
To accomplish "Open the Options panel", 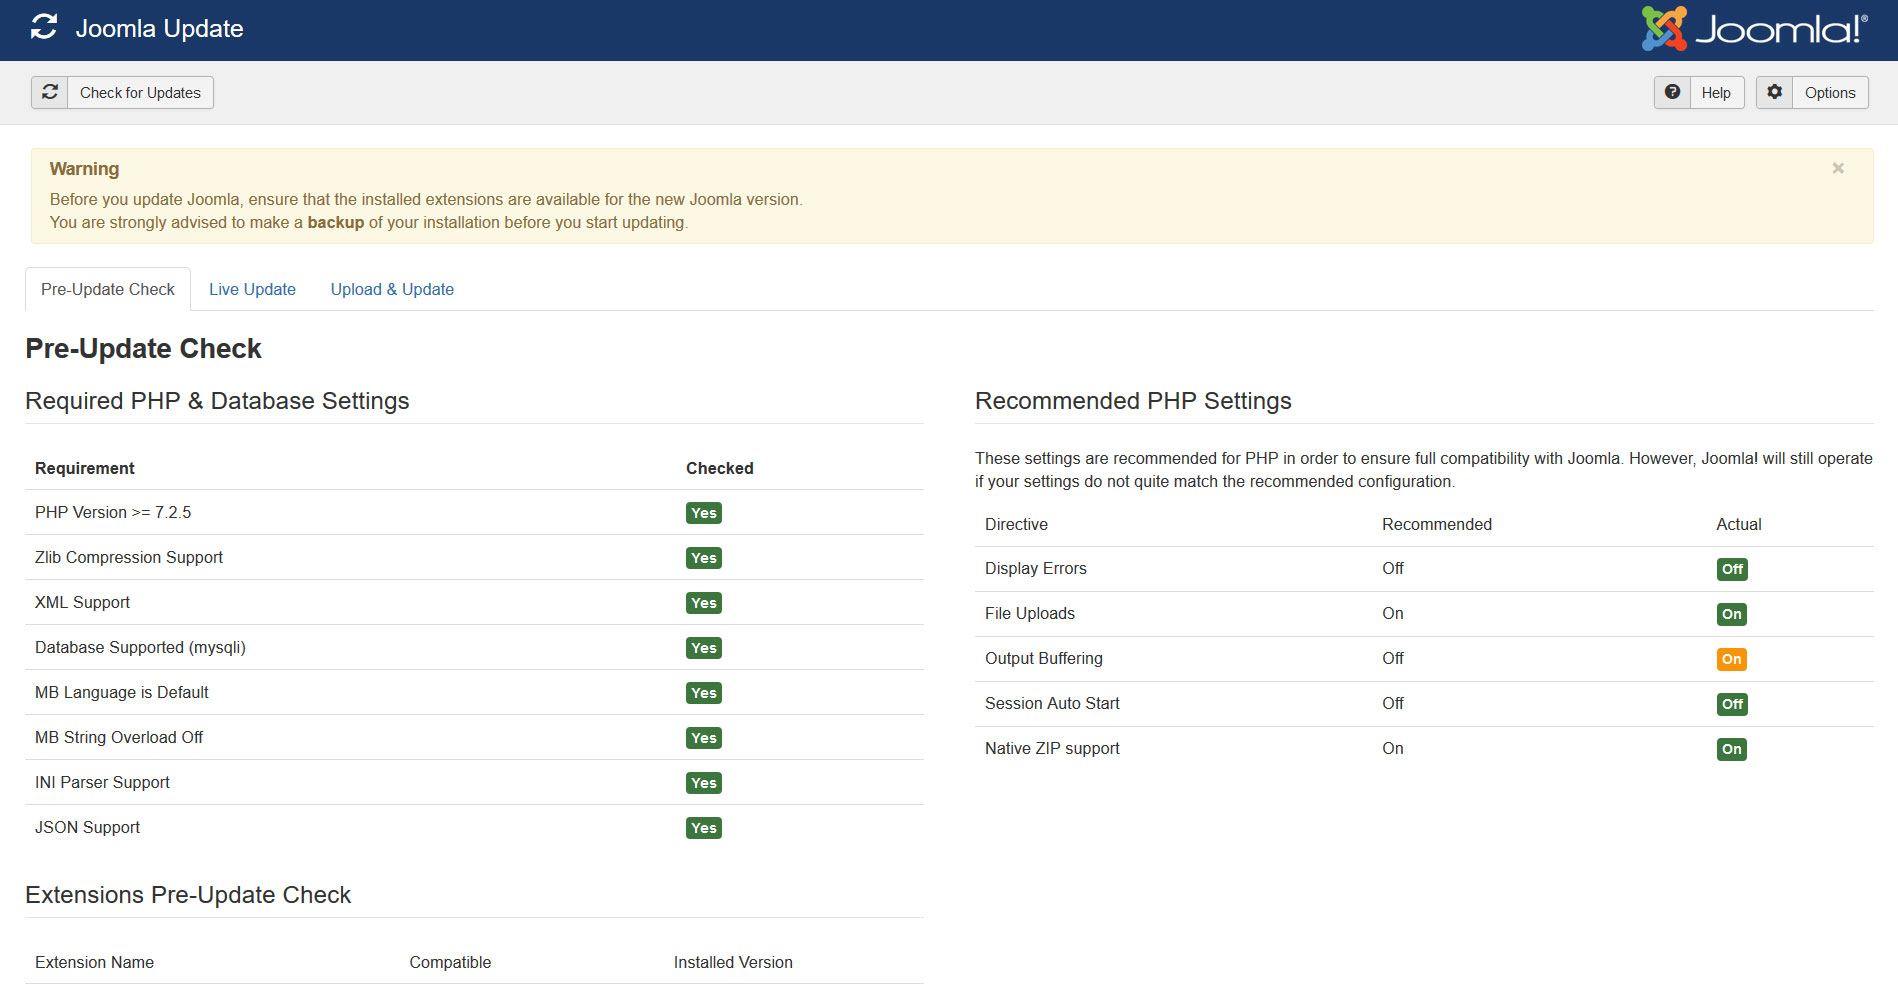I will pyautogui.click(x=1829, y=92).
